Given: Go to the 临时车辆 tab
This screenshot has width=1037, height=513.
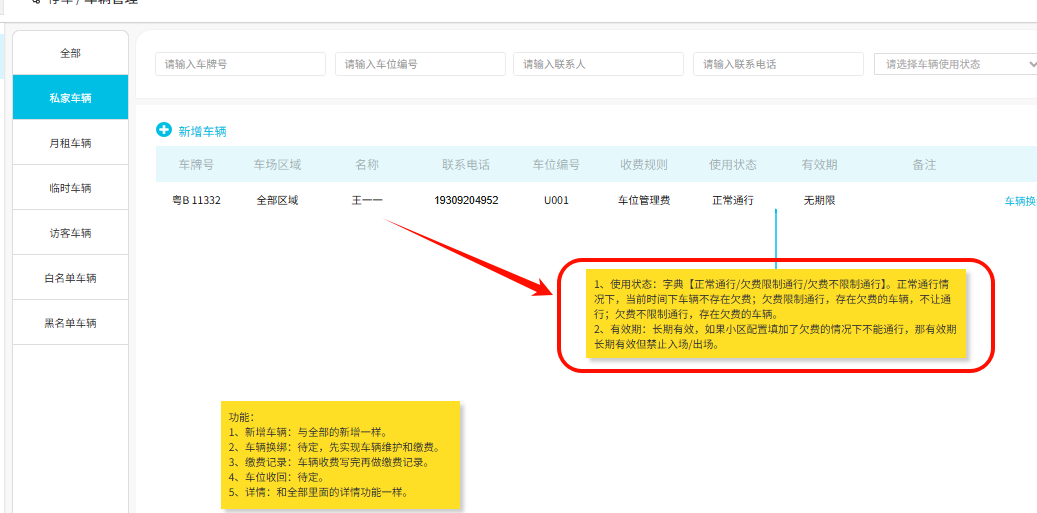Looking at the screenshot, I should pos(70,188).
